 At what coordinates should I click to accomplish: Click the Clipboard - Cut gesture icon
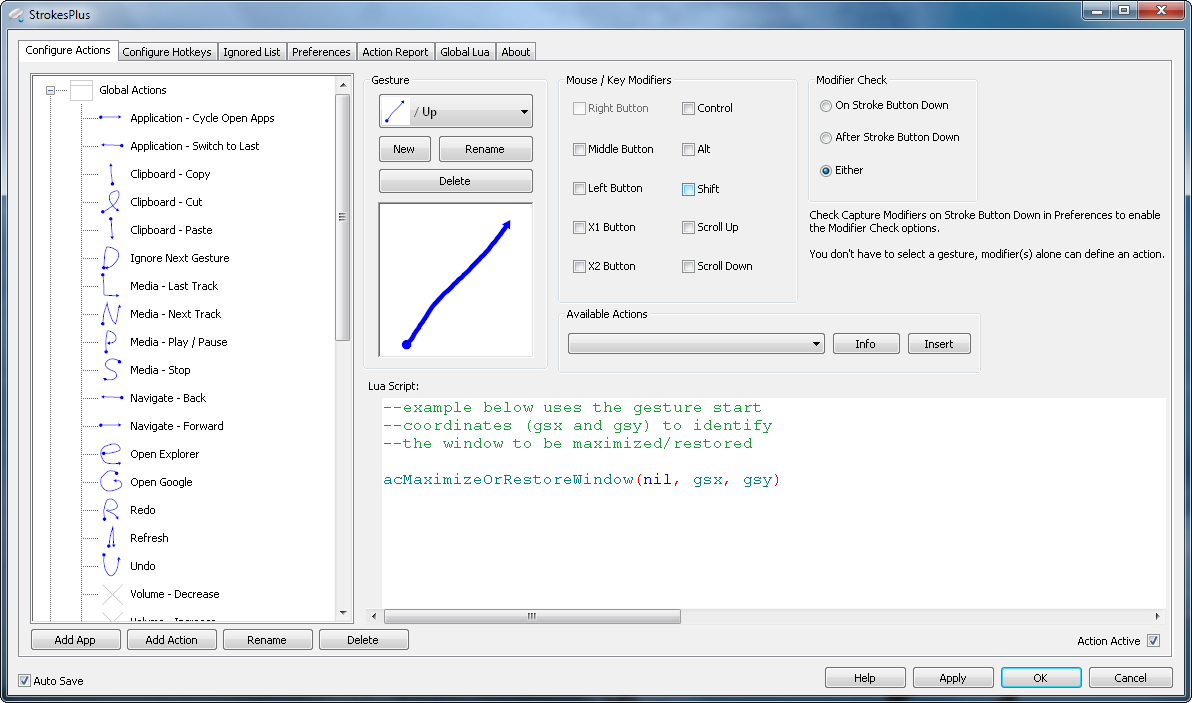tap(112, 202)
